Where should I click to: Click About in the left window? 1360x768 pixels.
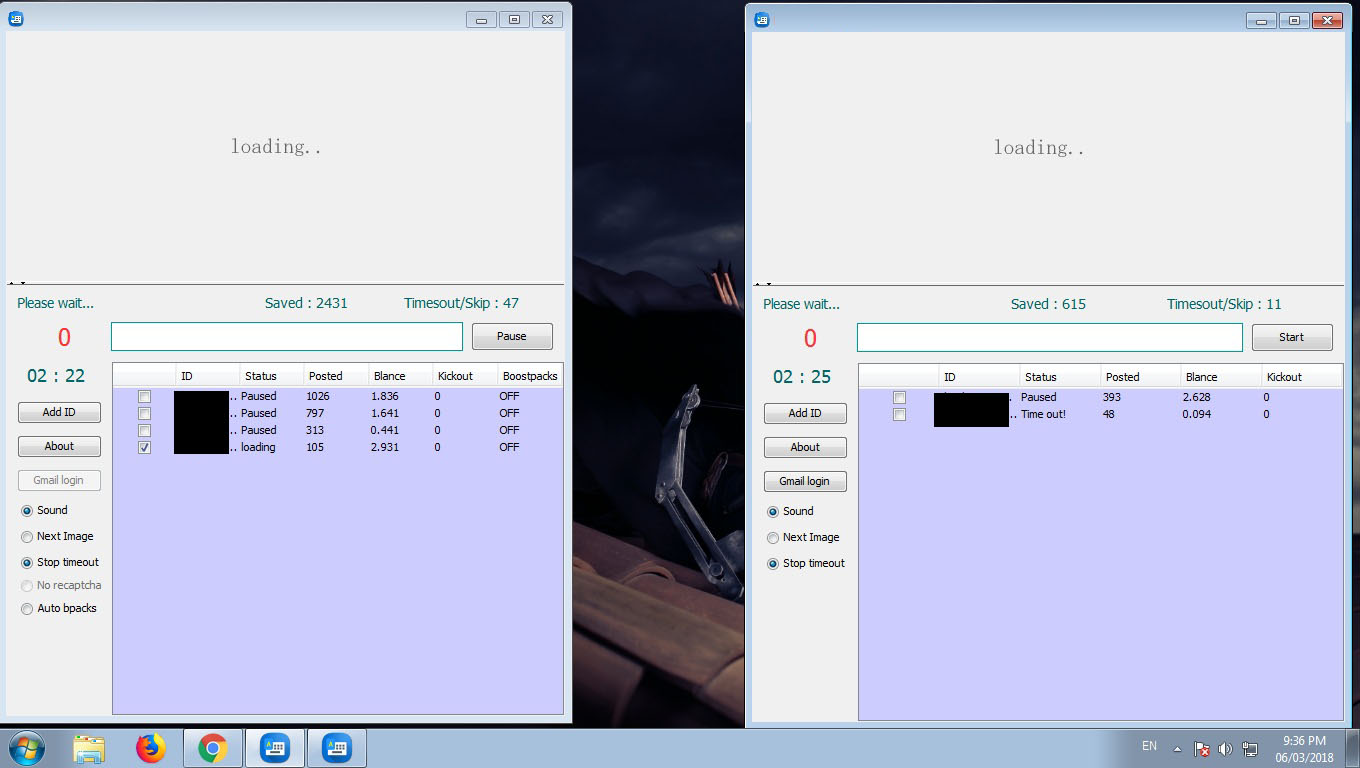click(x=59, y=447)
